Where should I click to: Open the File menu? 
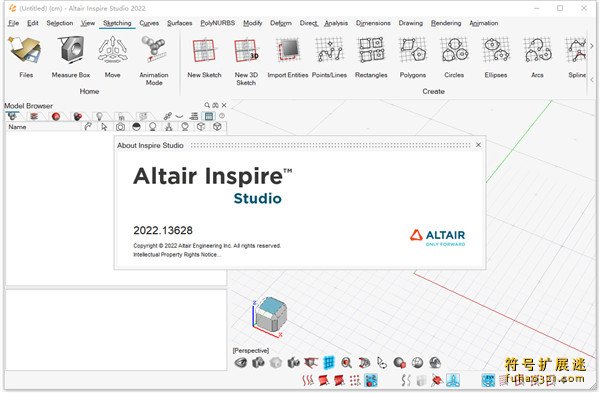point(13,23)
